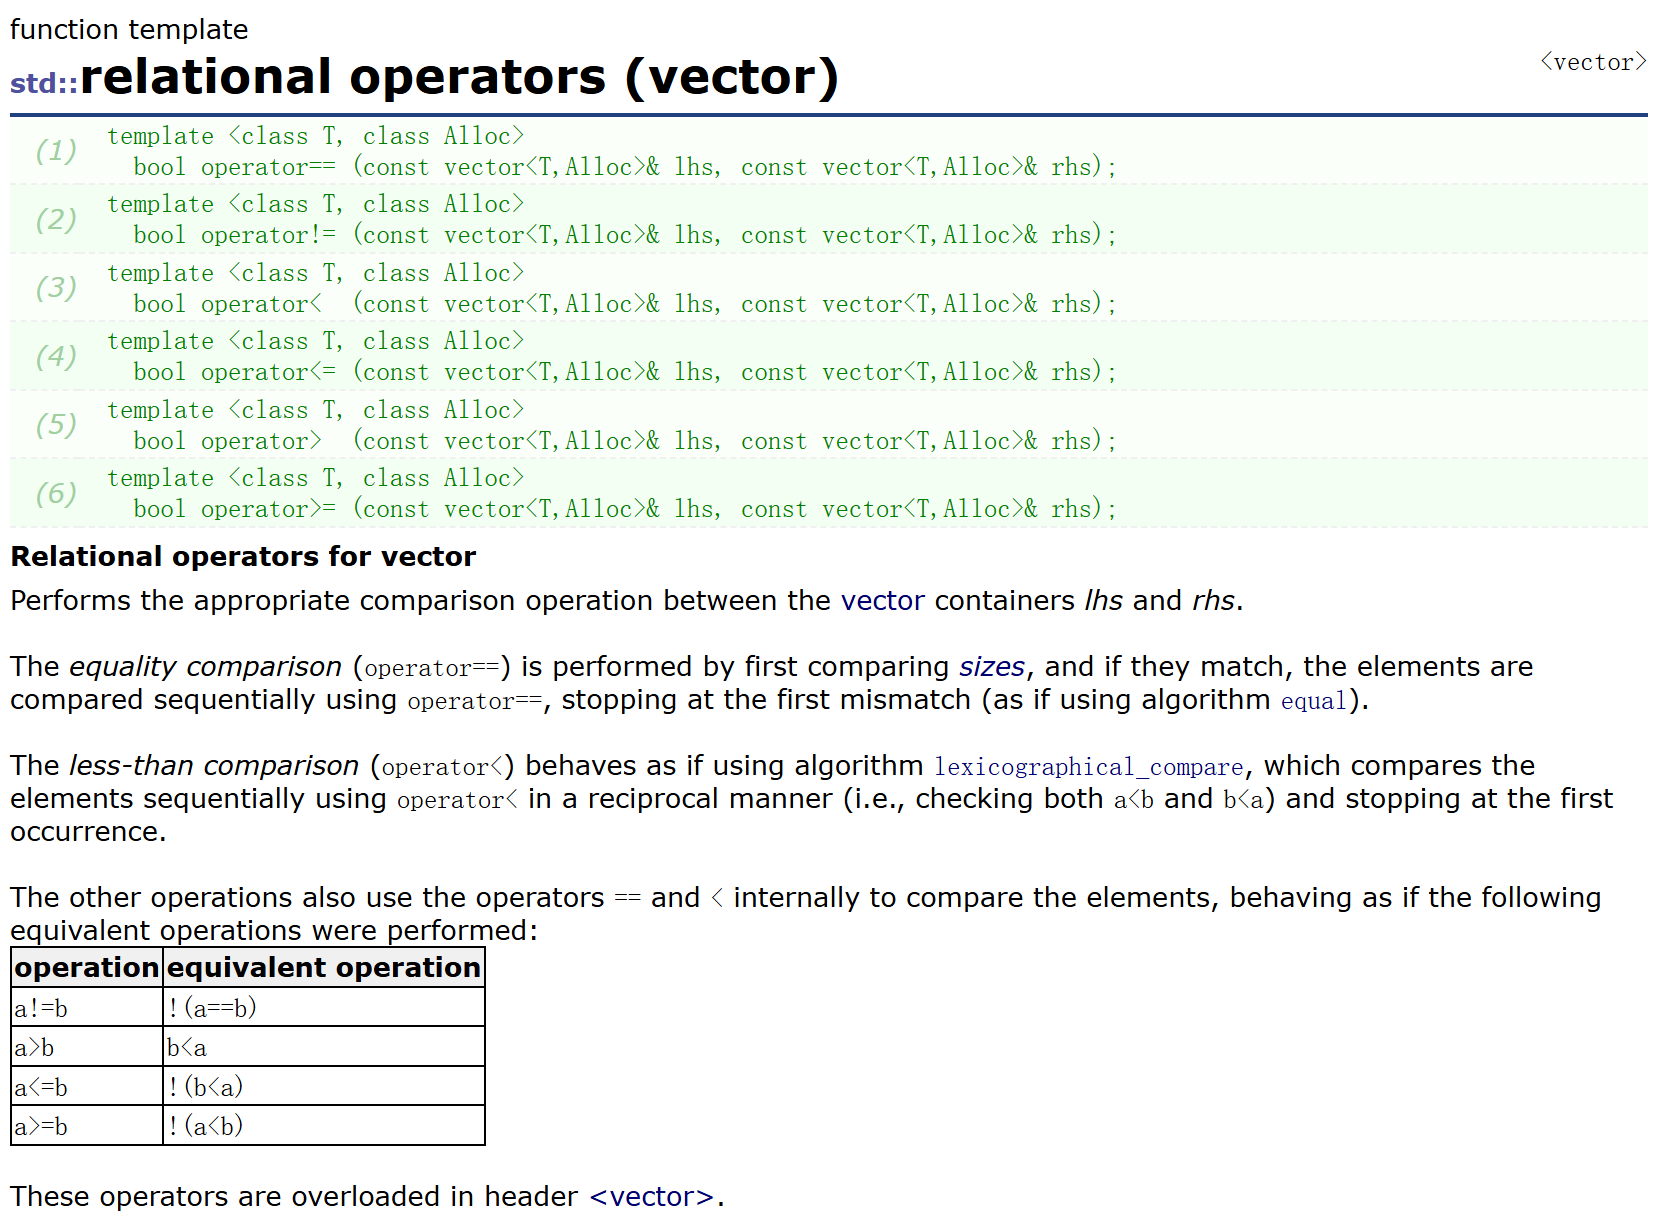Screen dimensions: 1680x1230
Task: Click the 'bool operator!=' declaration line
Action: [x=625, y=235]
